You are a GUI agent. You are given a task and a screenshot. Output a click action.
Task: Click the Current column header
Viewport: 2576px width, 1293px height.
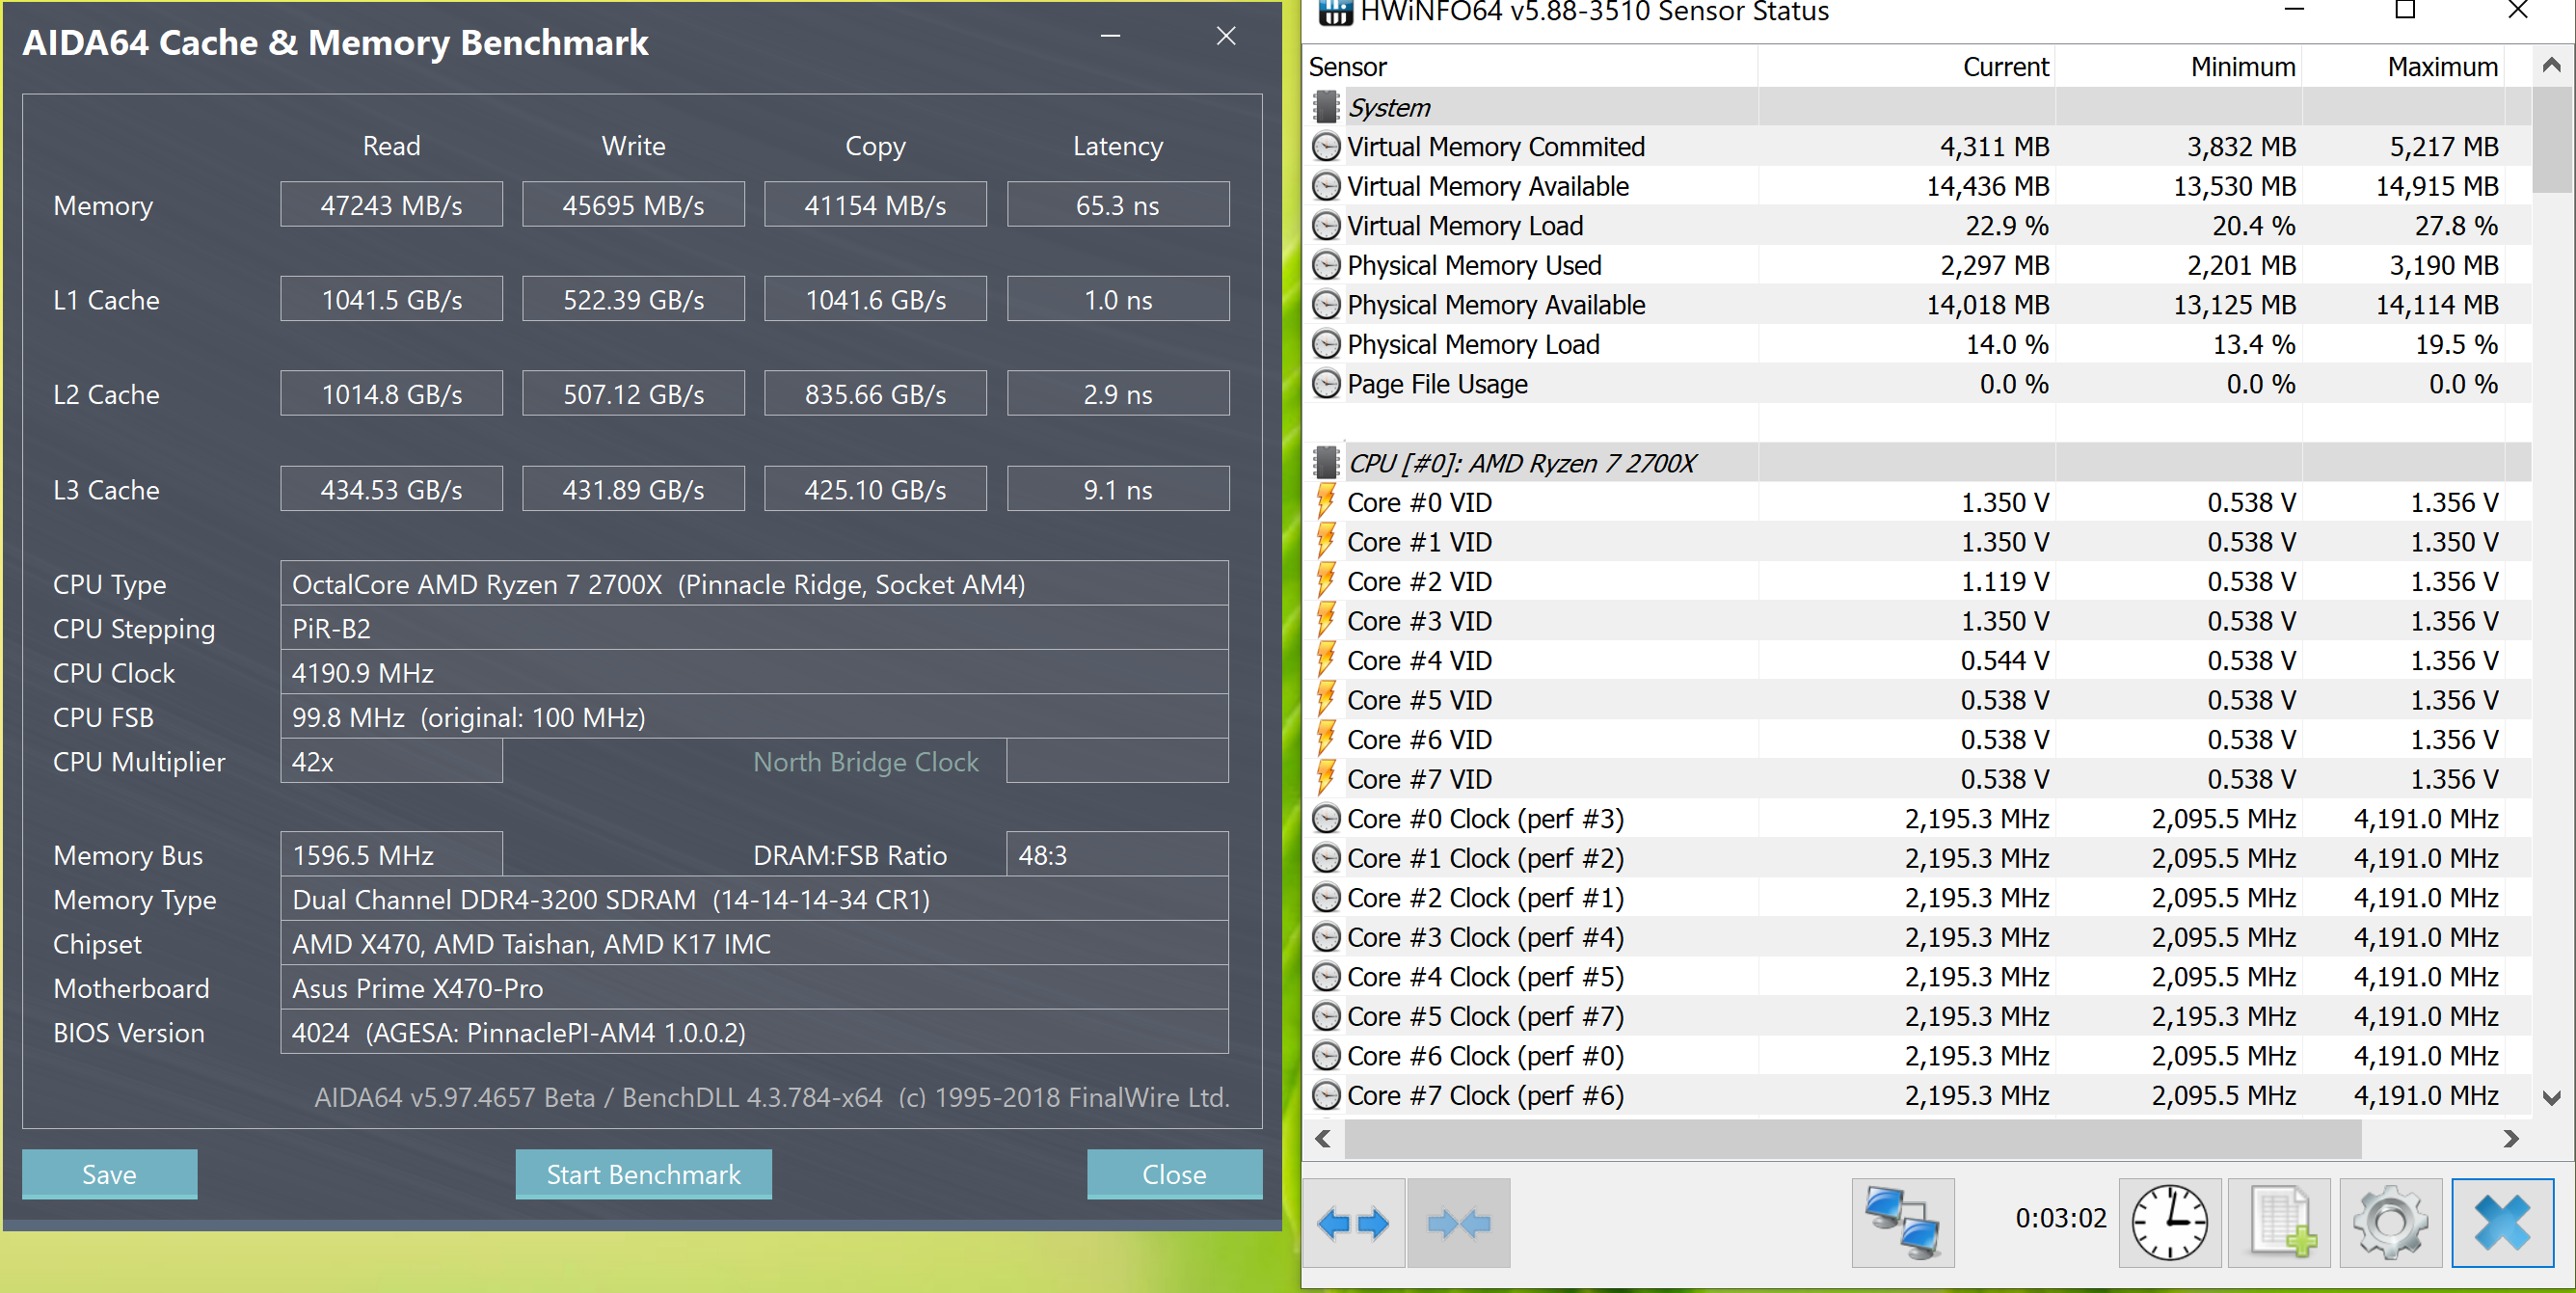coord(1906,67)
